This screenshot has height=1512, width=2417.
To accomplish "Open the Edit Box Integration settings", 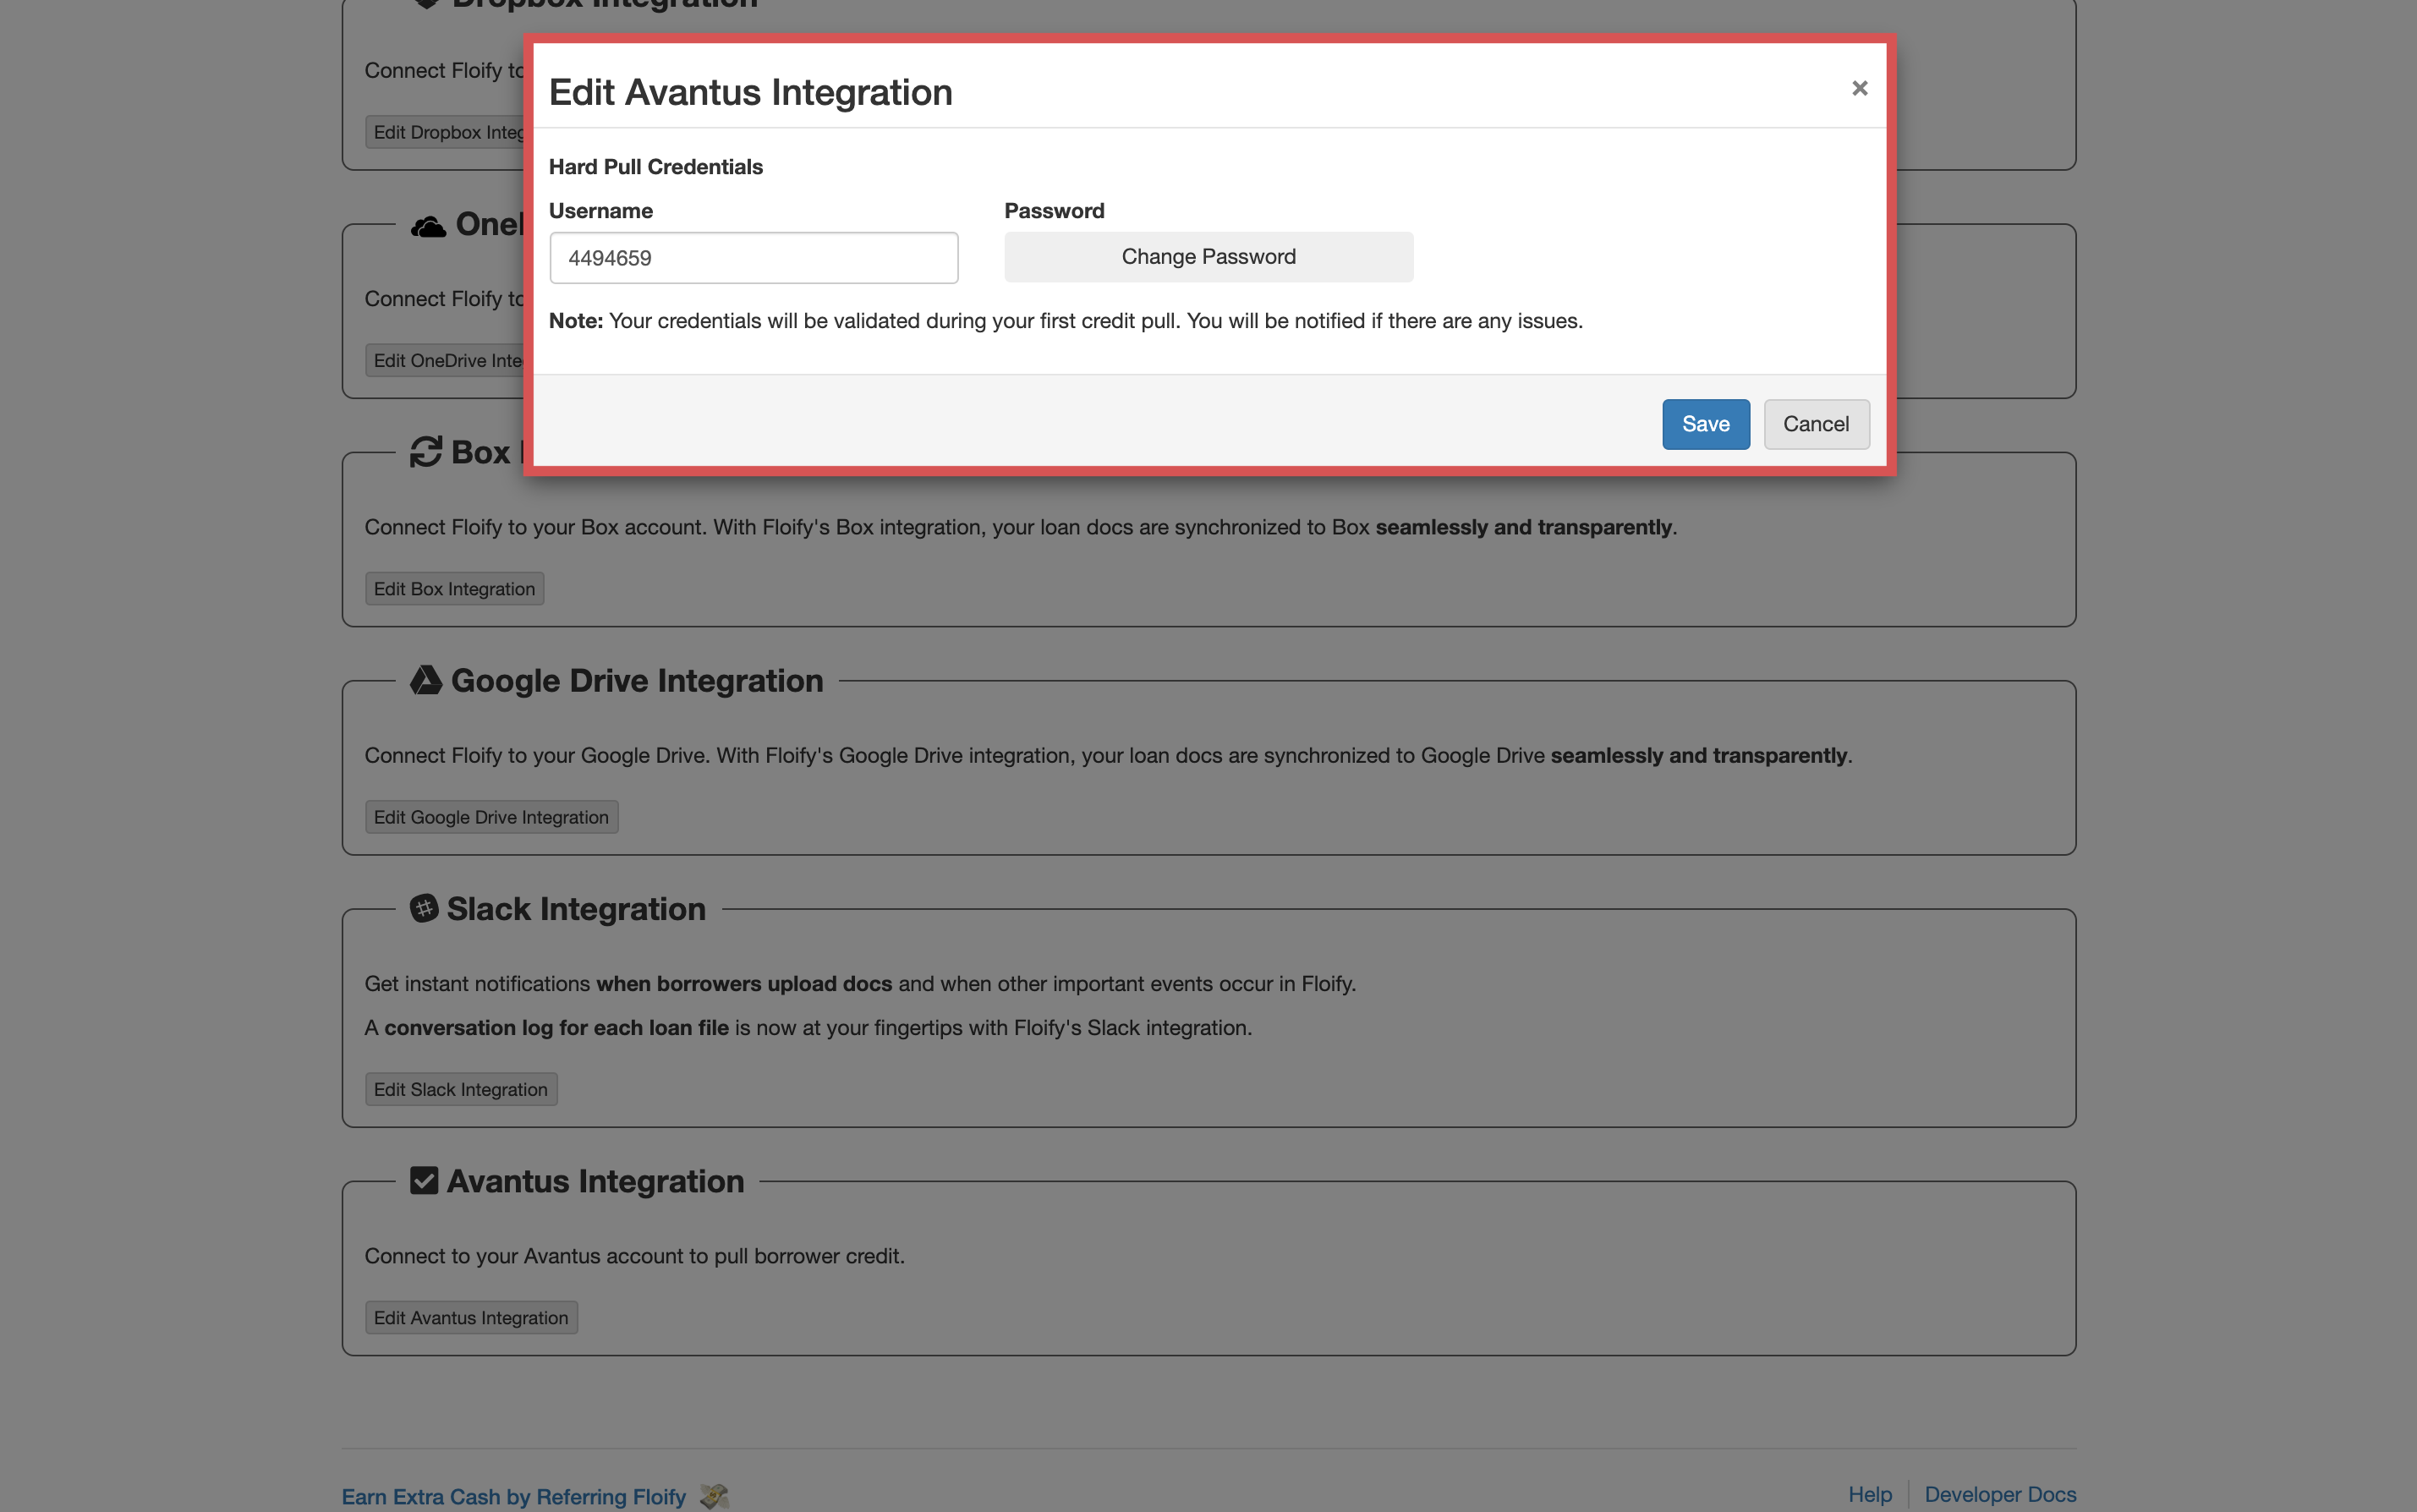I will pos(453,588).
